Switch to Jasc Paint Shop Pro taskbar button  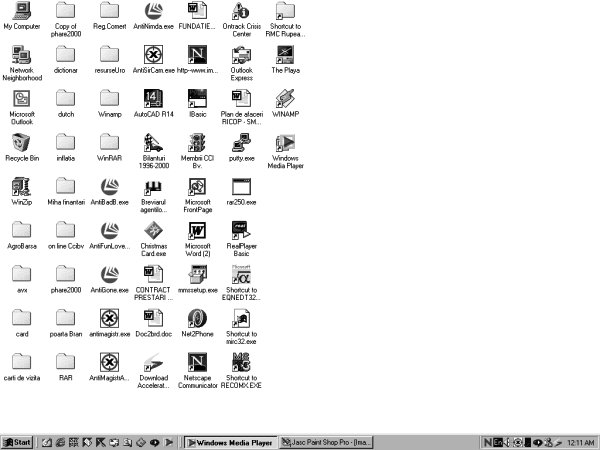click(326, 442)
